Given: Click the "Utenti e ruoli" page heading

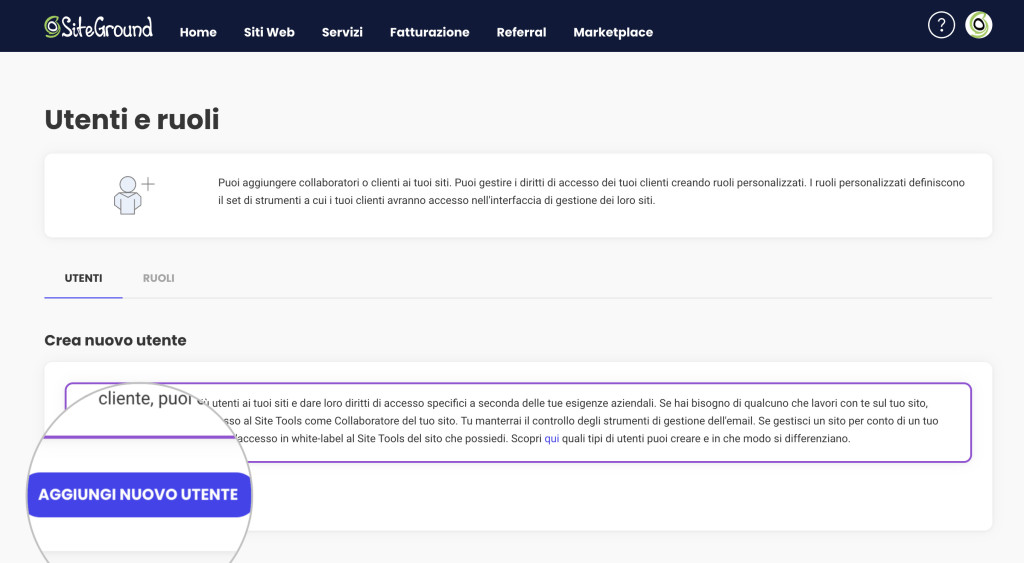Looking at the screenshot, I should [x=132, y=120].
